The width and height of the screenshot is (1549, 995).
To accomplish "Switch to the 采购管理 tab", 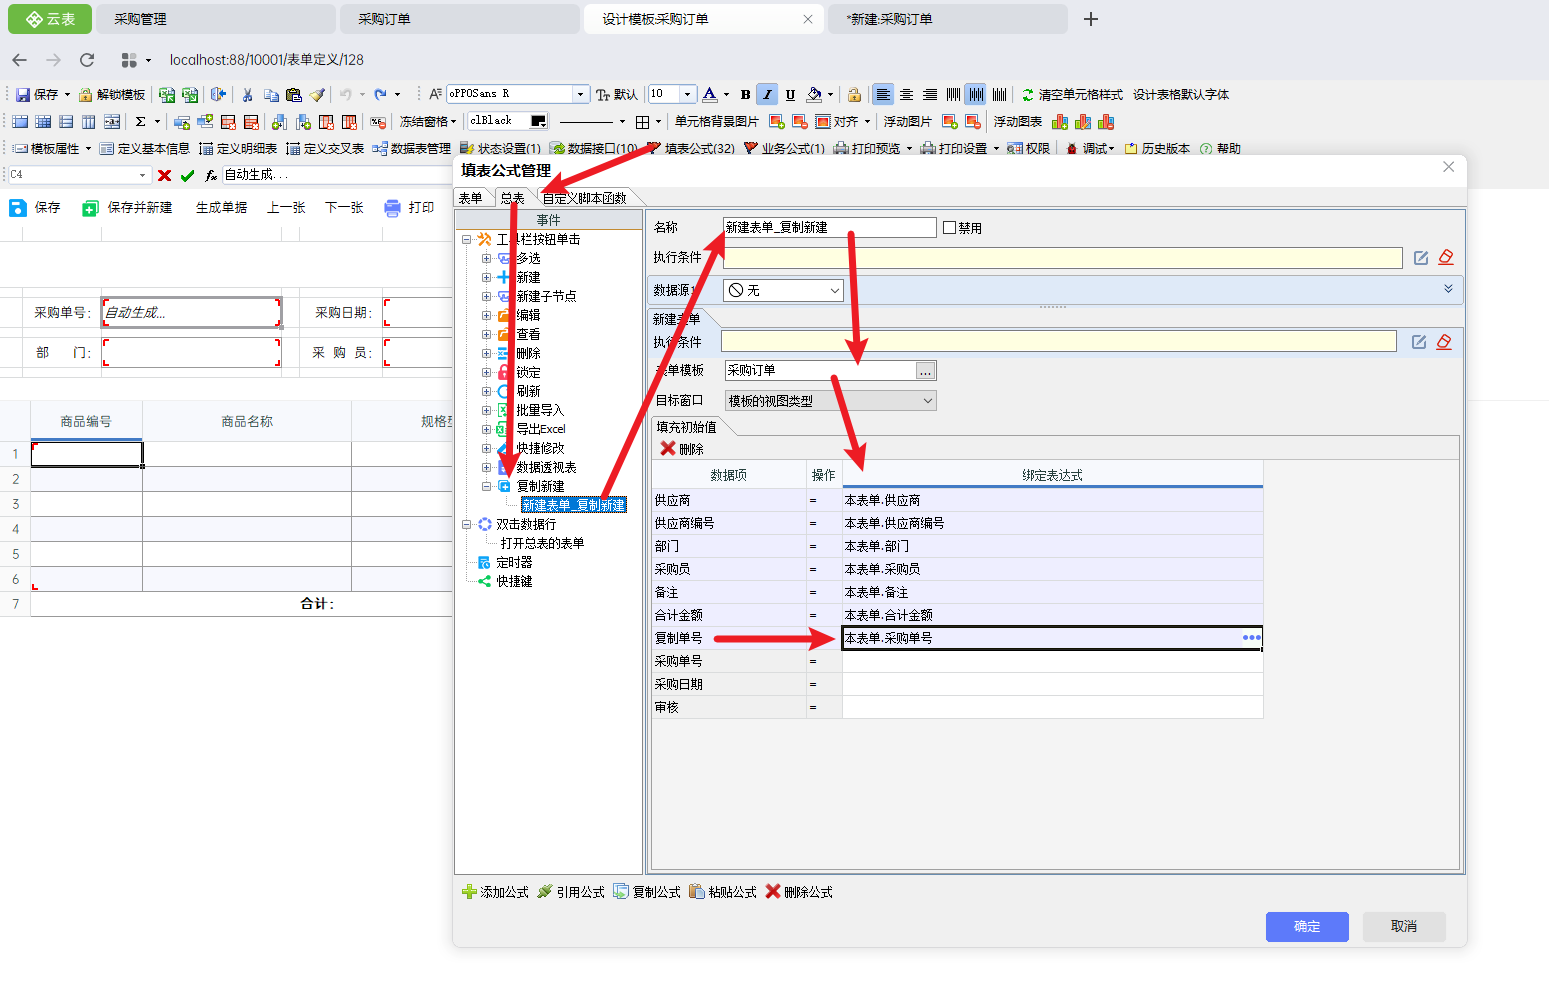I will coord(140,19).
